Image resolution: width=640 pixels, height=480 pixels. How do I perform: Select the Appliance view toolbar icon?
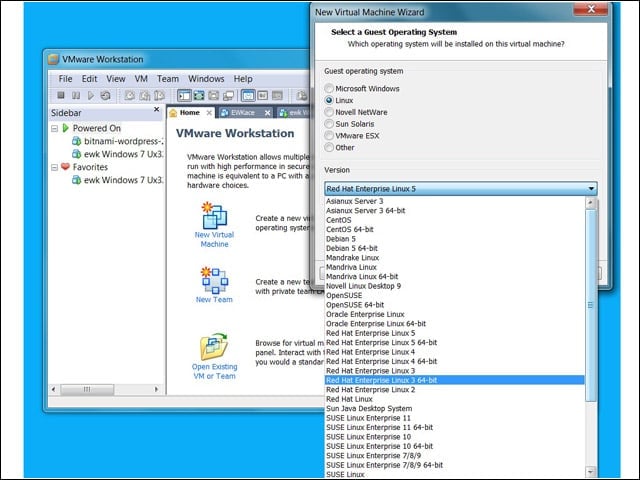pyautogui.click(x=262, y=96)
